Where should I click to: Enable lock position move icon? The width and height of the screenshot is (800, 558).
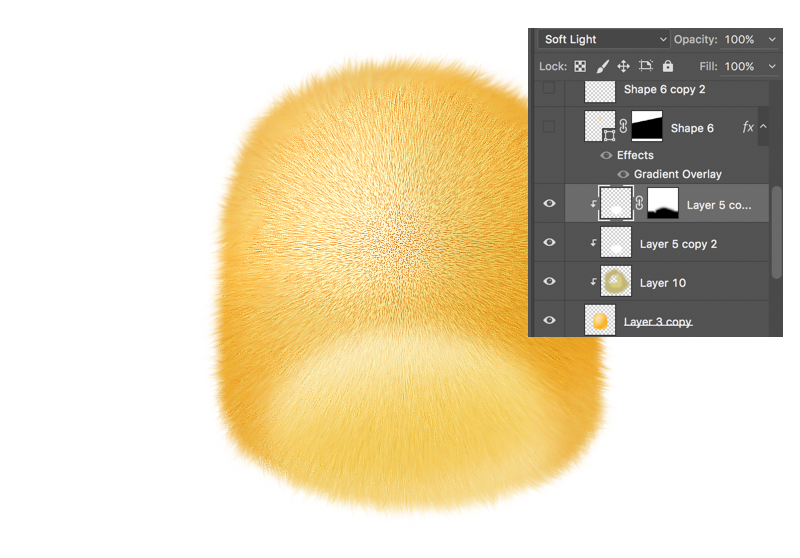pos(623,66)
